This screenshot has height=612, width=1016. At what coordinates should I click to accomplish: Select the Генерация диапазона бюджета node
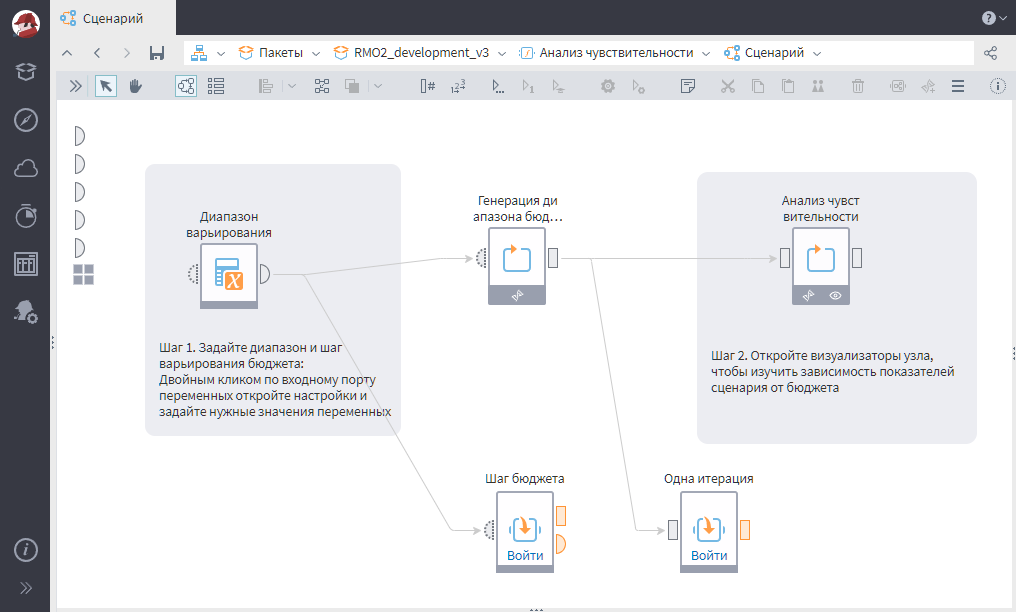[x=517, y=266]
